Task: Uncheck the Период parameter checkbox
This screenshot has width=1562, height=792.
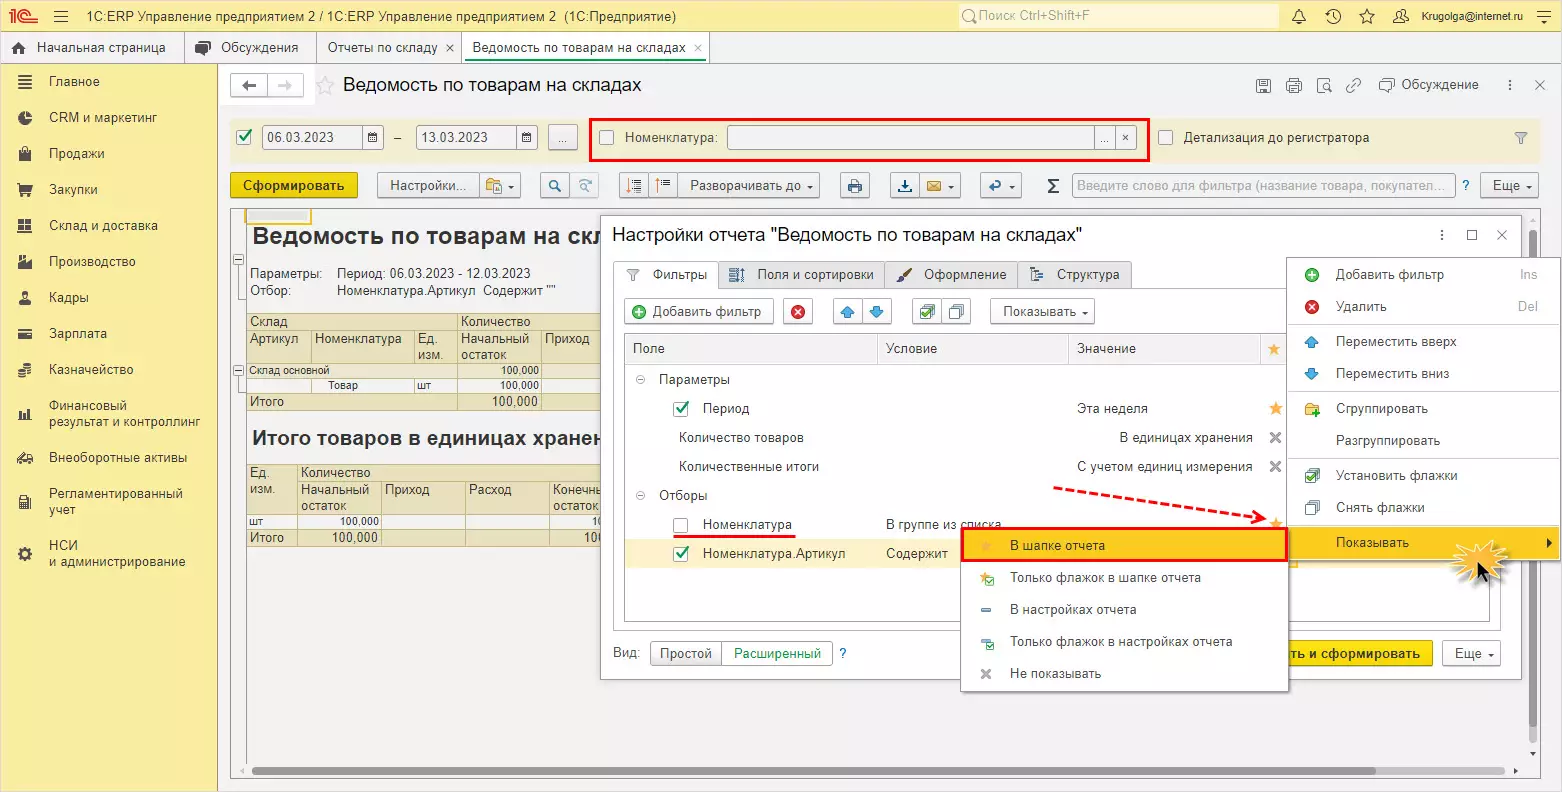Action: pos(681,409)
